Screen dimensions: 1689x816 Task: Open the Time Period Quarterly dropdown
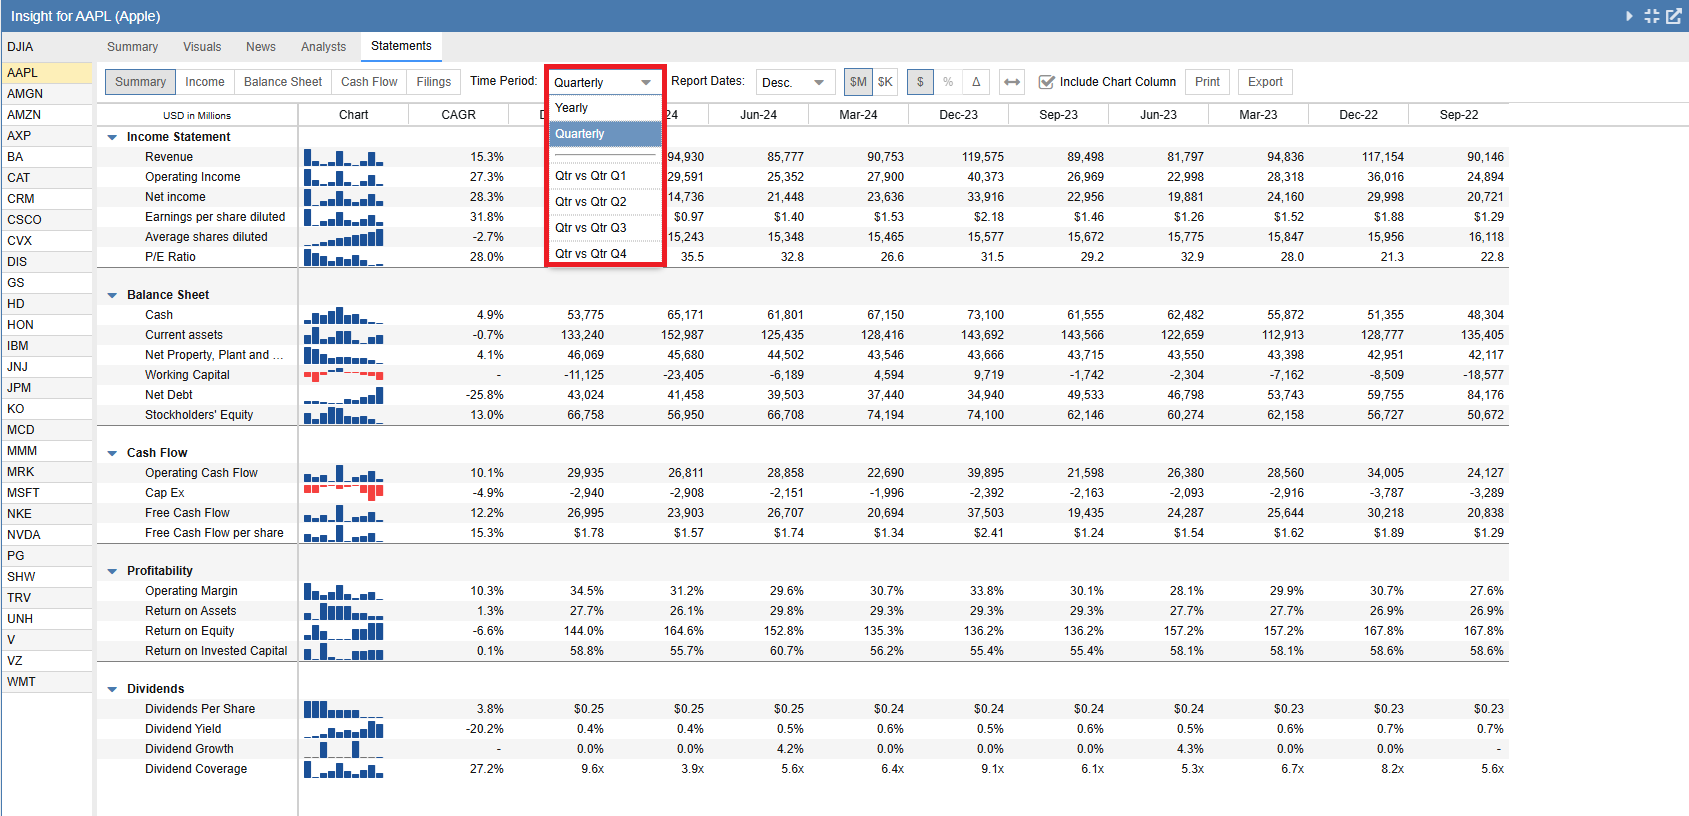(604, 82)
